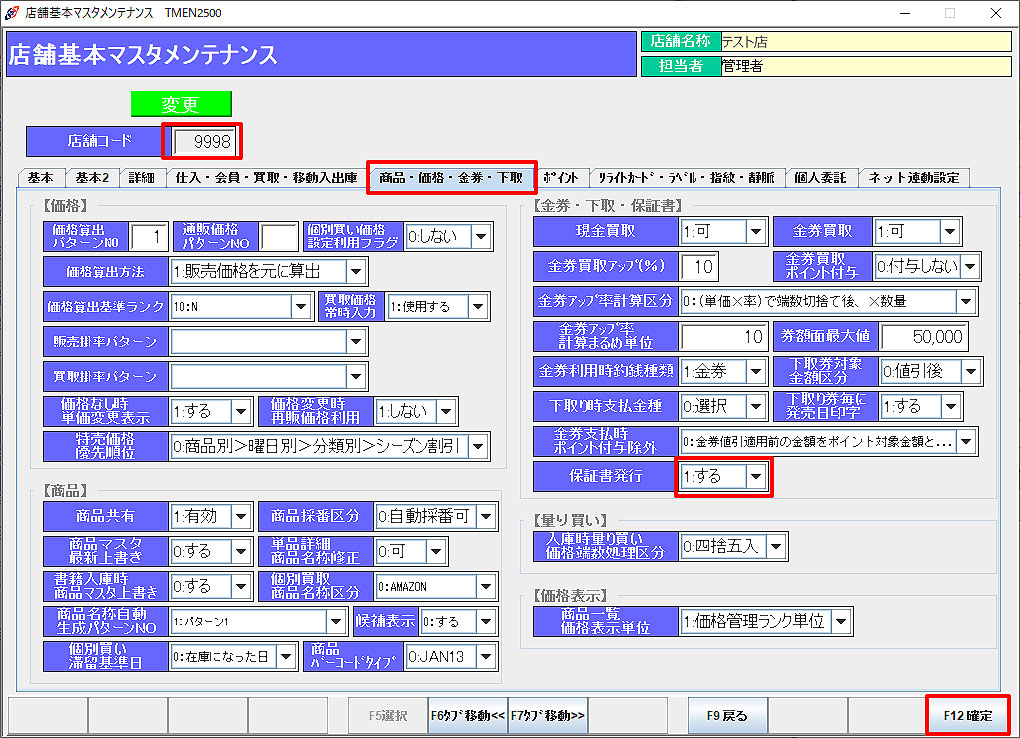
Task: Expand the 保証書発行 dropdown
Action: (x=757, y=477)
